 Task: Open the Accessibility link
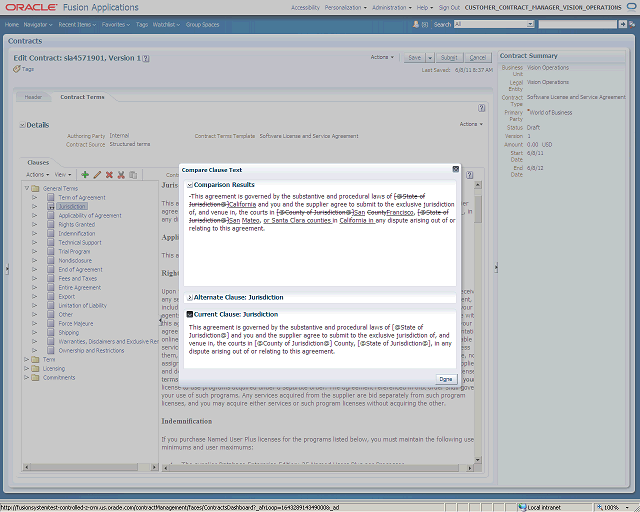[305, 7]
